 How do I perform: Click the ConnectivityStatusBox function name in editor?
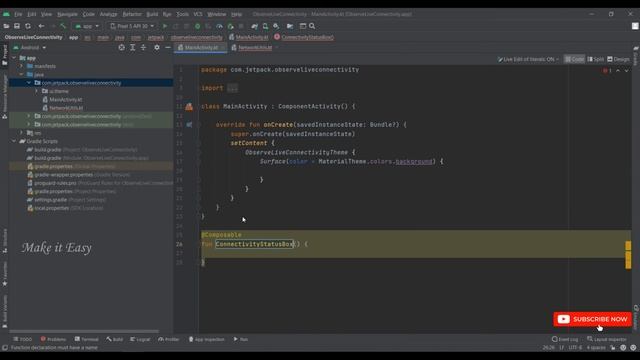pyautogui.click(x=254, y=244)
